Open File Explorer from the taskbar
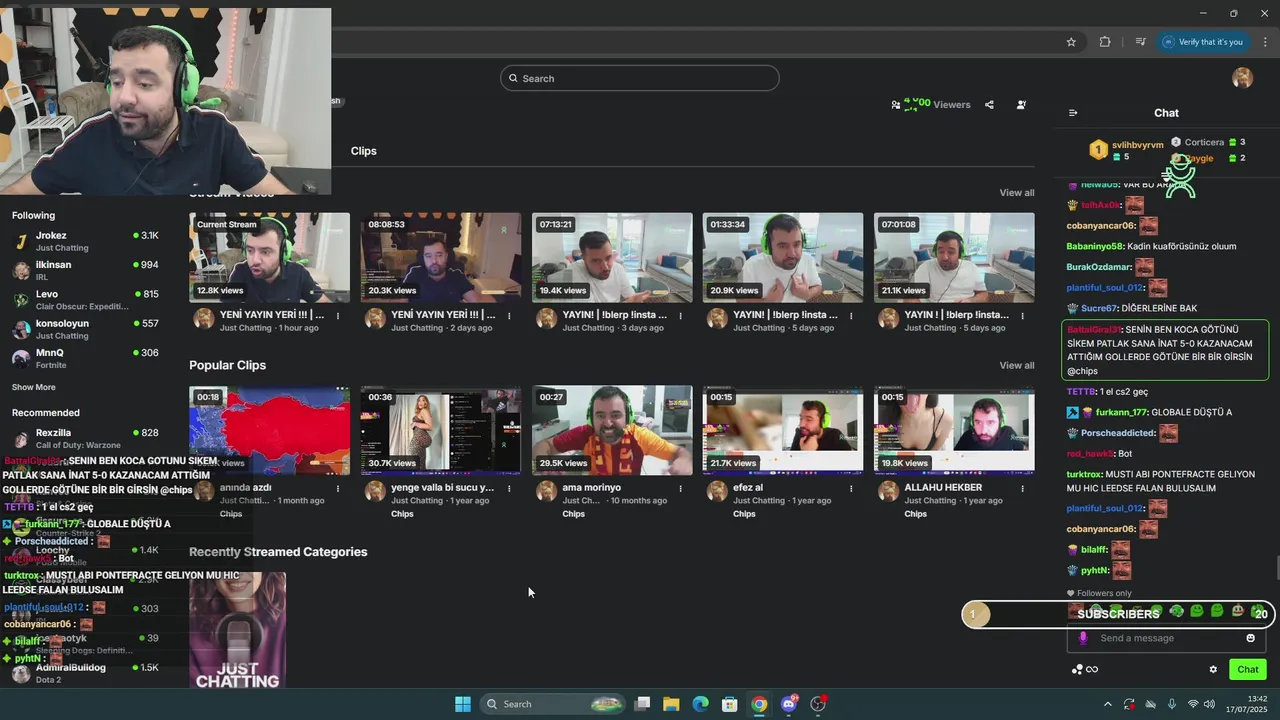The width and height of the screenshot is (1280, 720). point(671,704)
